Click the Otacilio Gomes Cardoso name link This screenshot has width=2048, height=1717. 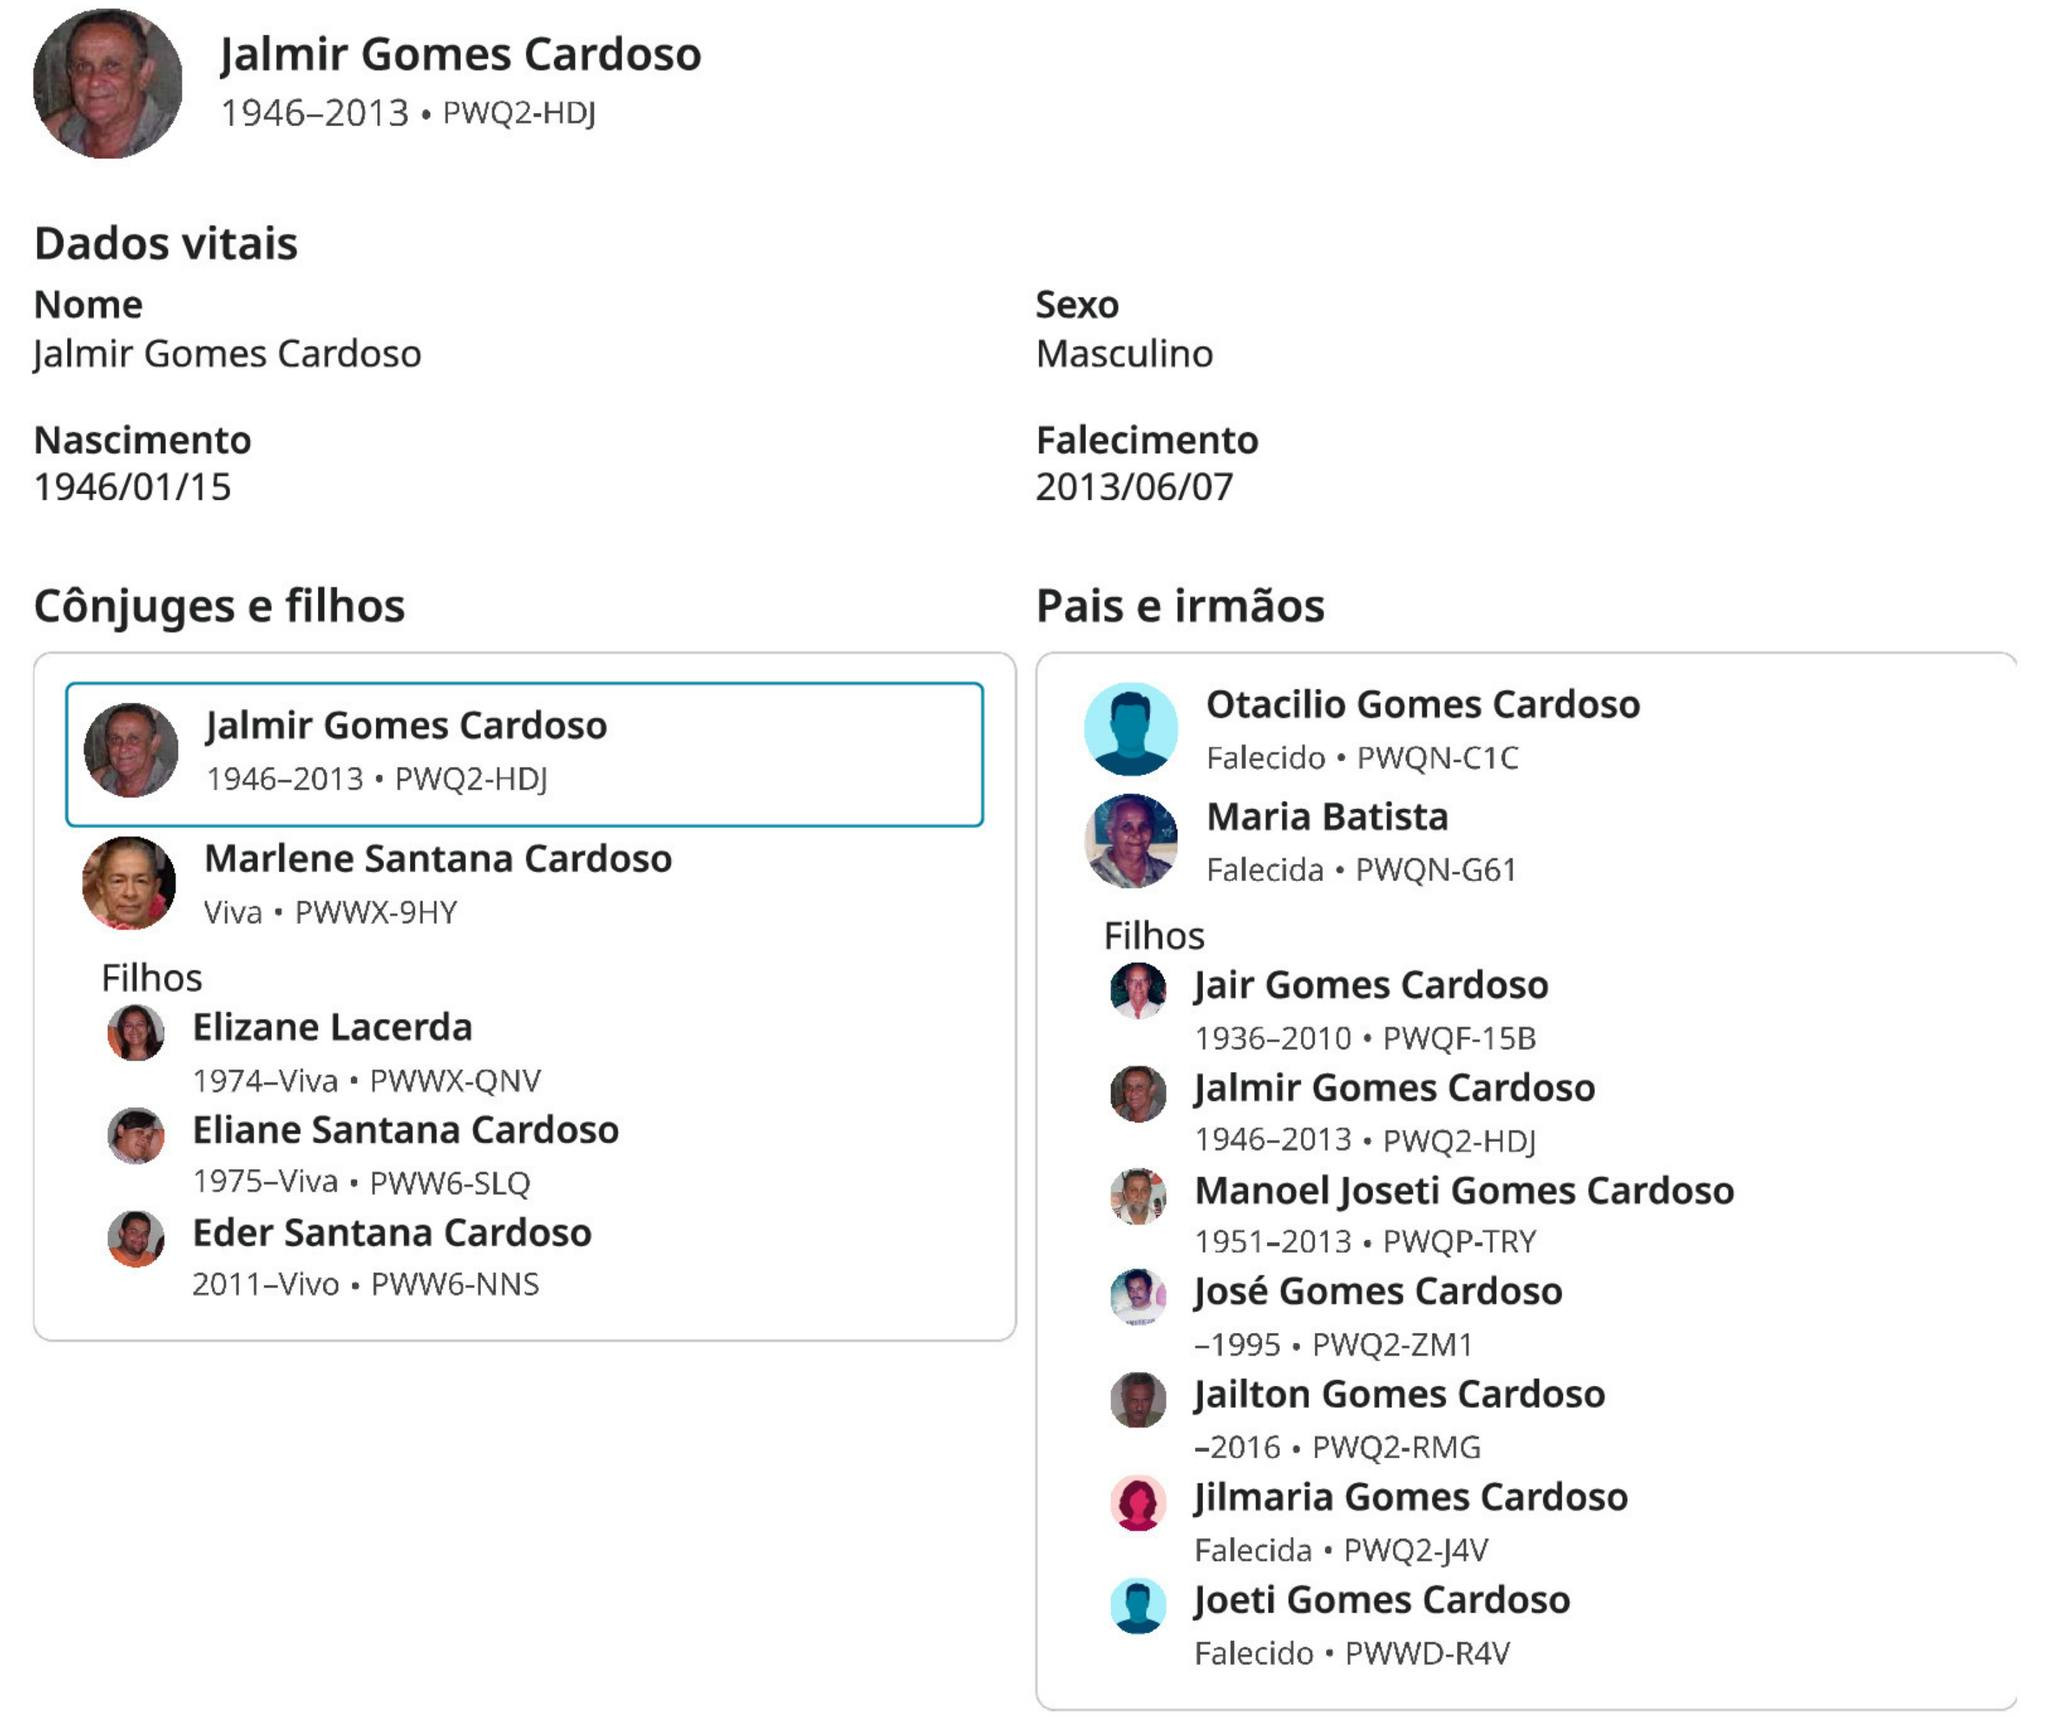click(x=1422, y=704)
